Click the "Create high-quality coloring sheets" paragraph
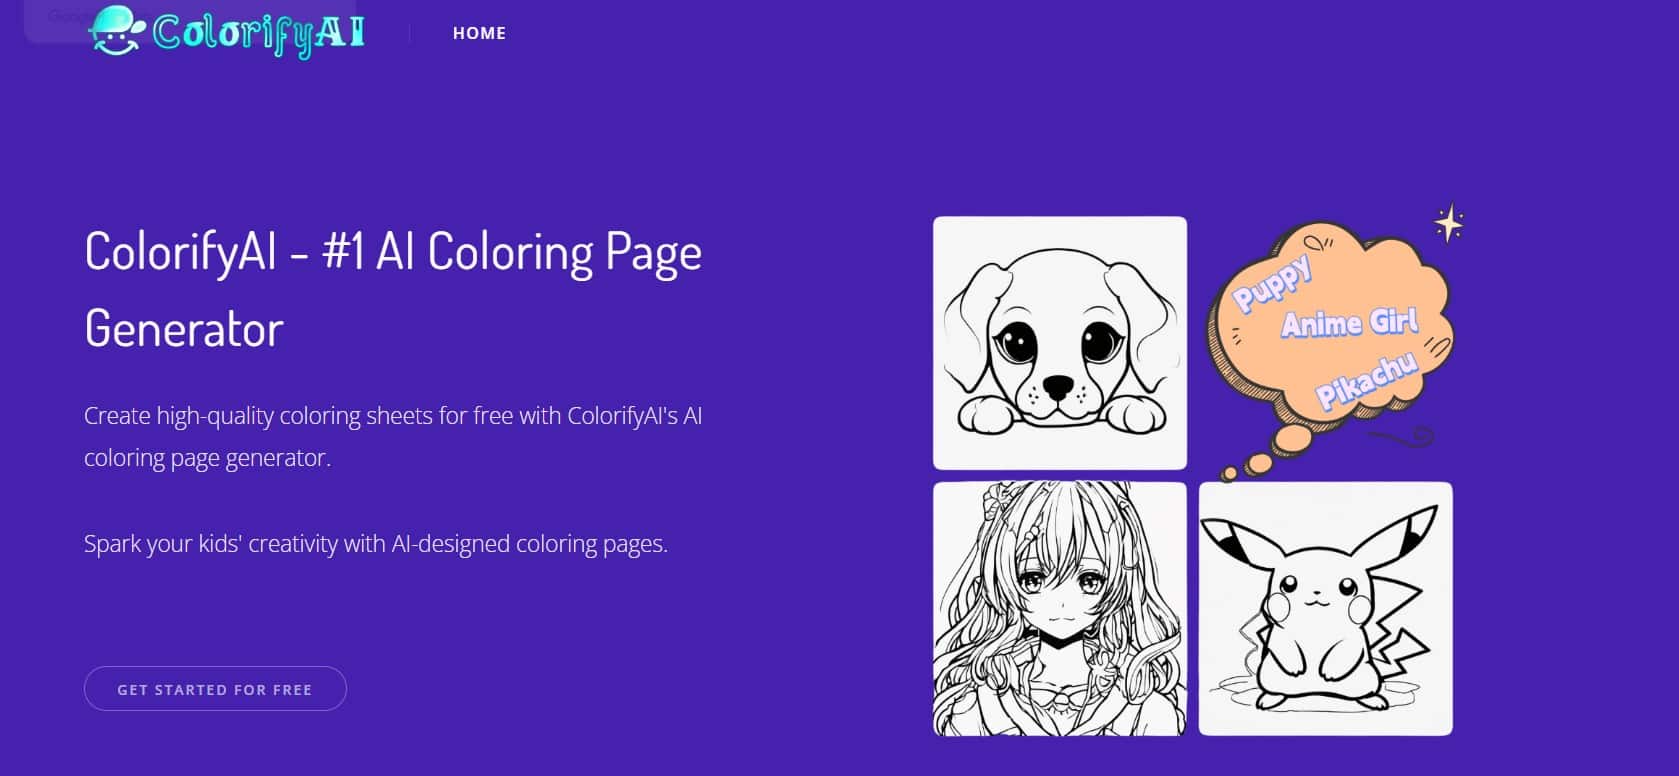 coord(393,436)
